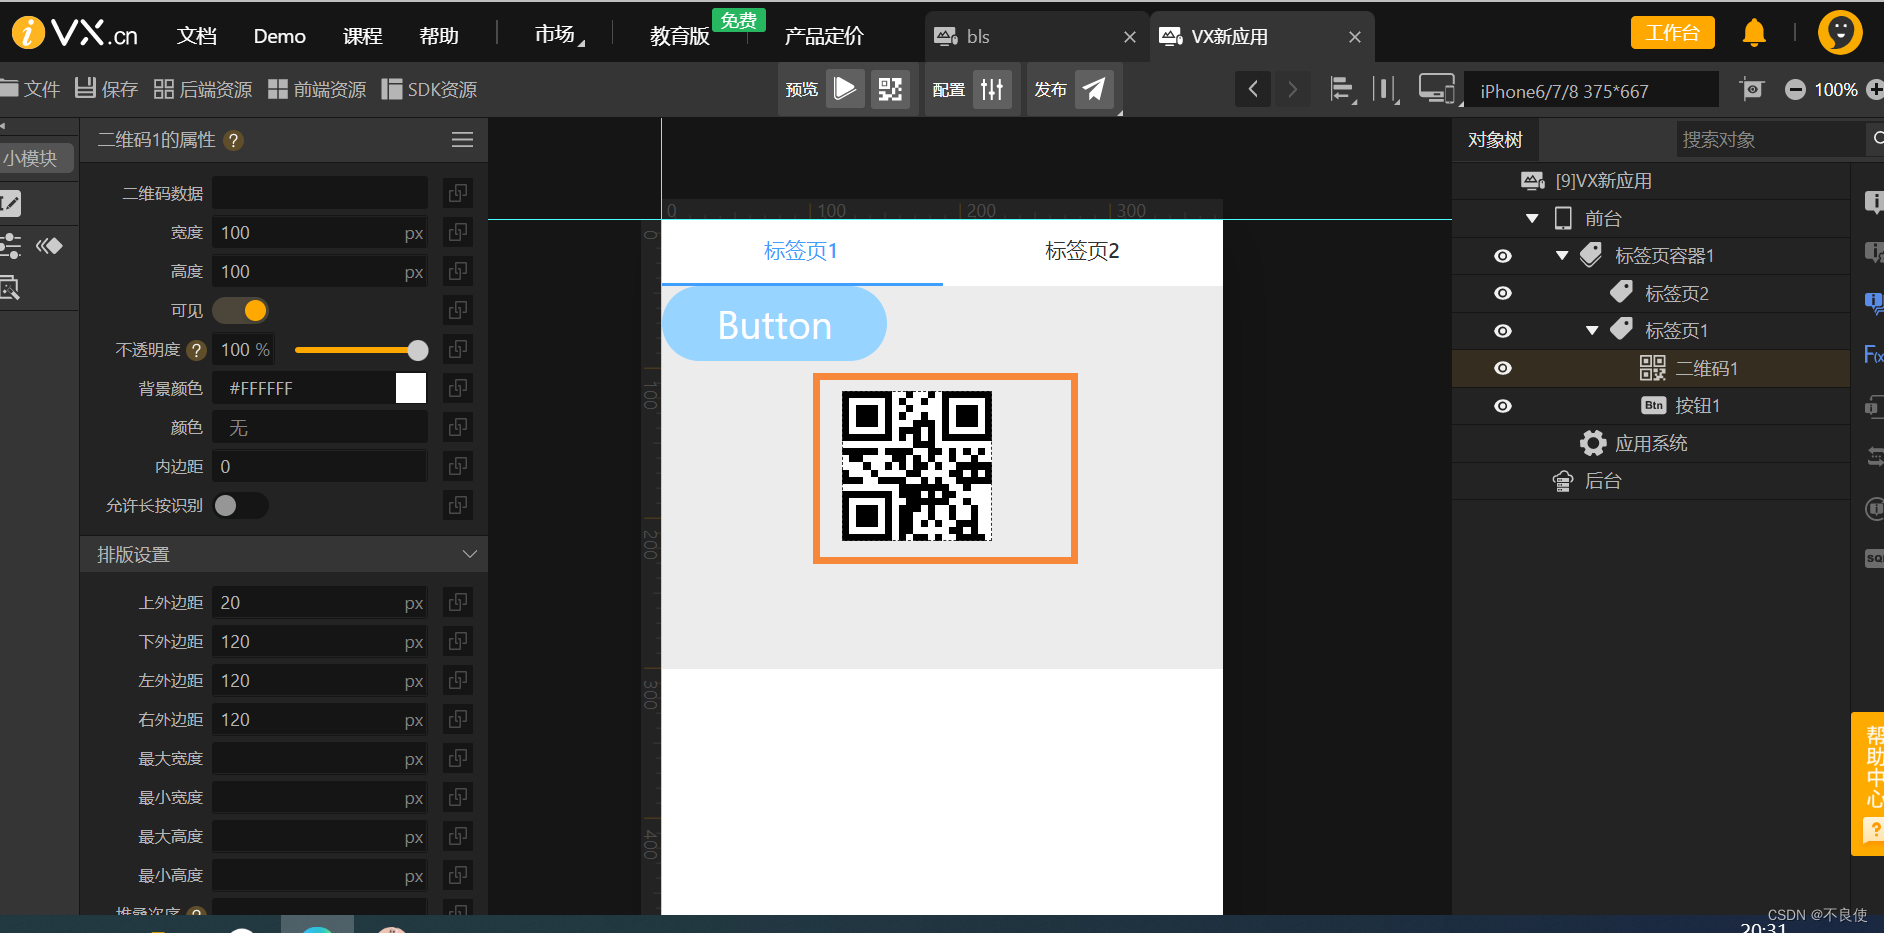
Task: Open SDK资源 panel
Action: 429,89
